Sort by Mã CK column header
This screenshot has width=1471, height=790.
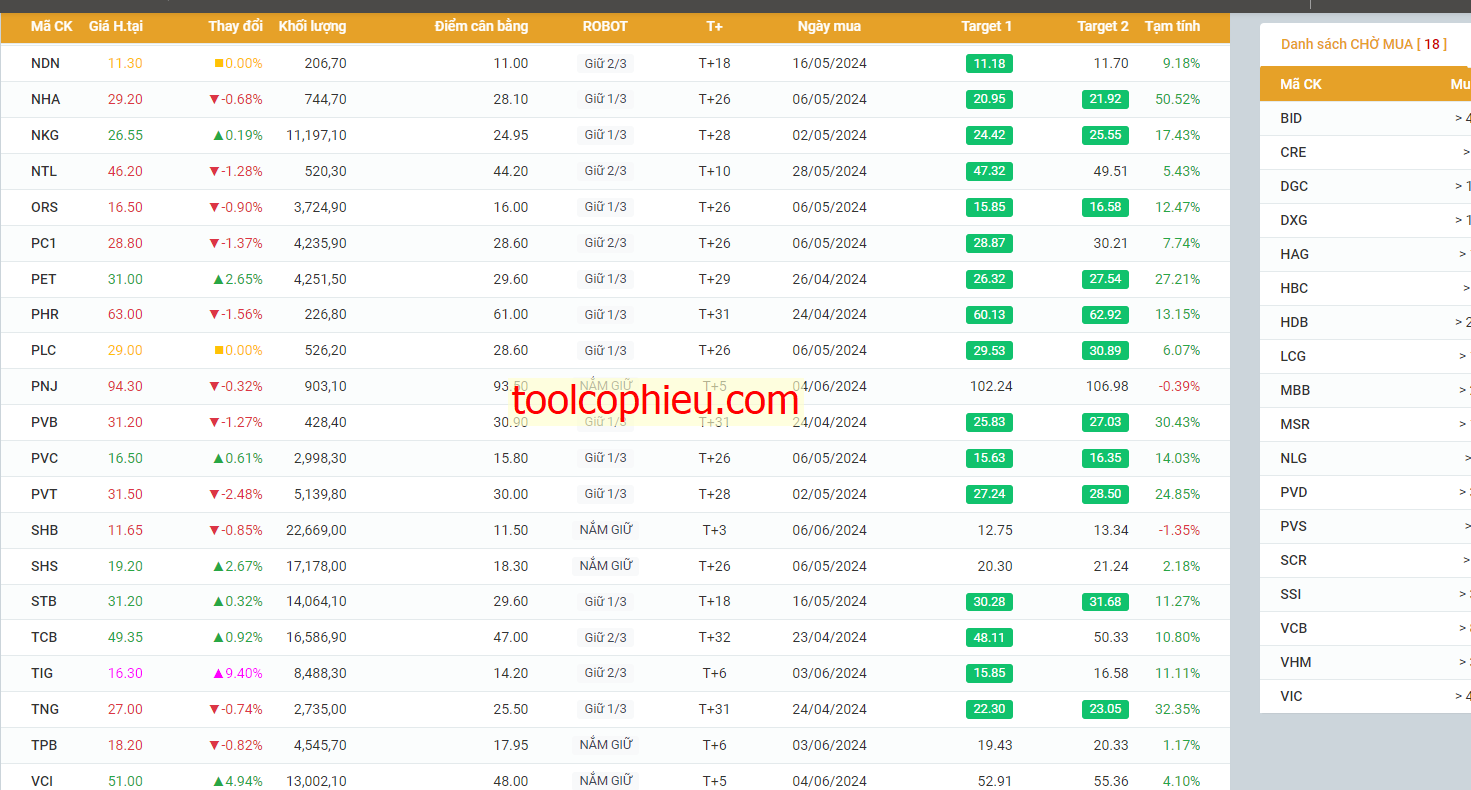pyautogui.click(x=52, y=26)
